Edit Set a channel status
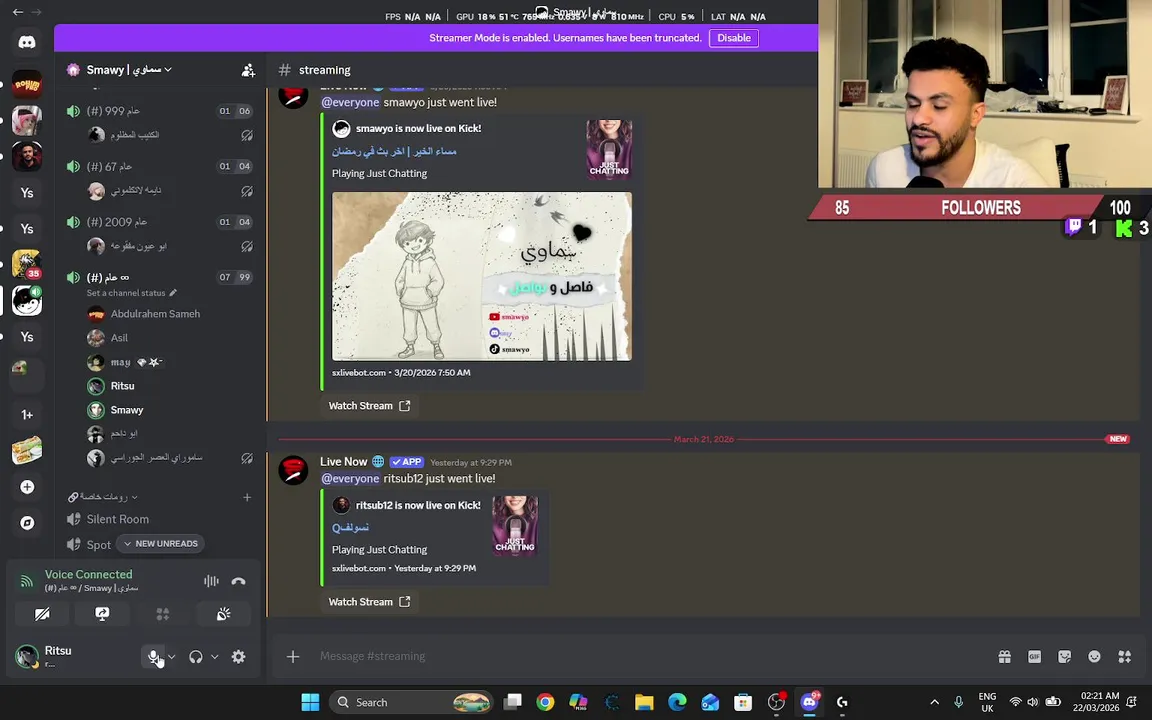Screen dimensions: 1152x720 click(132, 292)
